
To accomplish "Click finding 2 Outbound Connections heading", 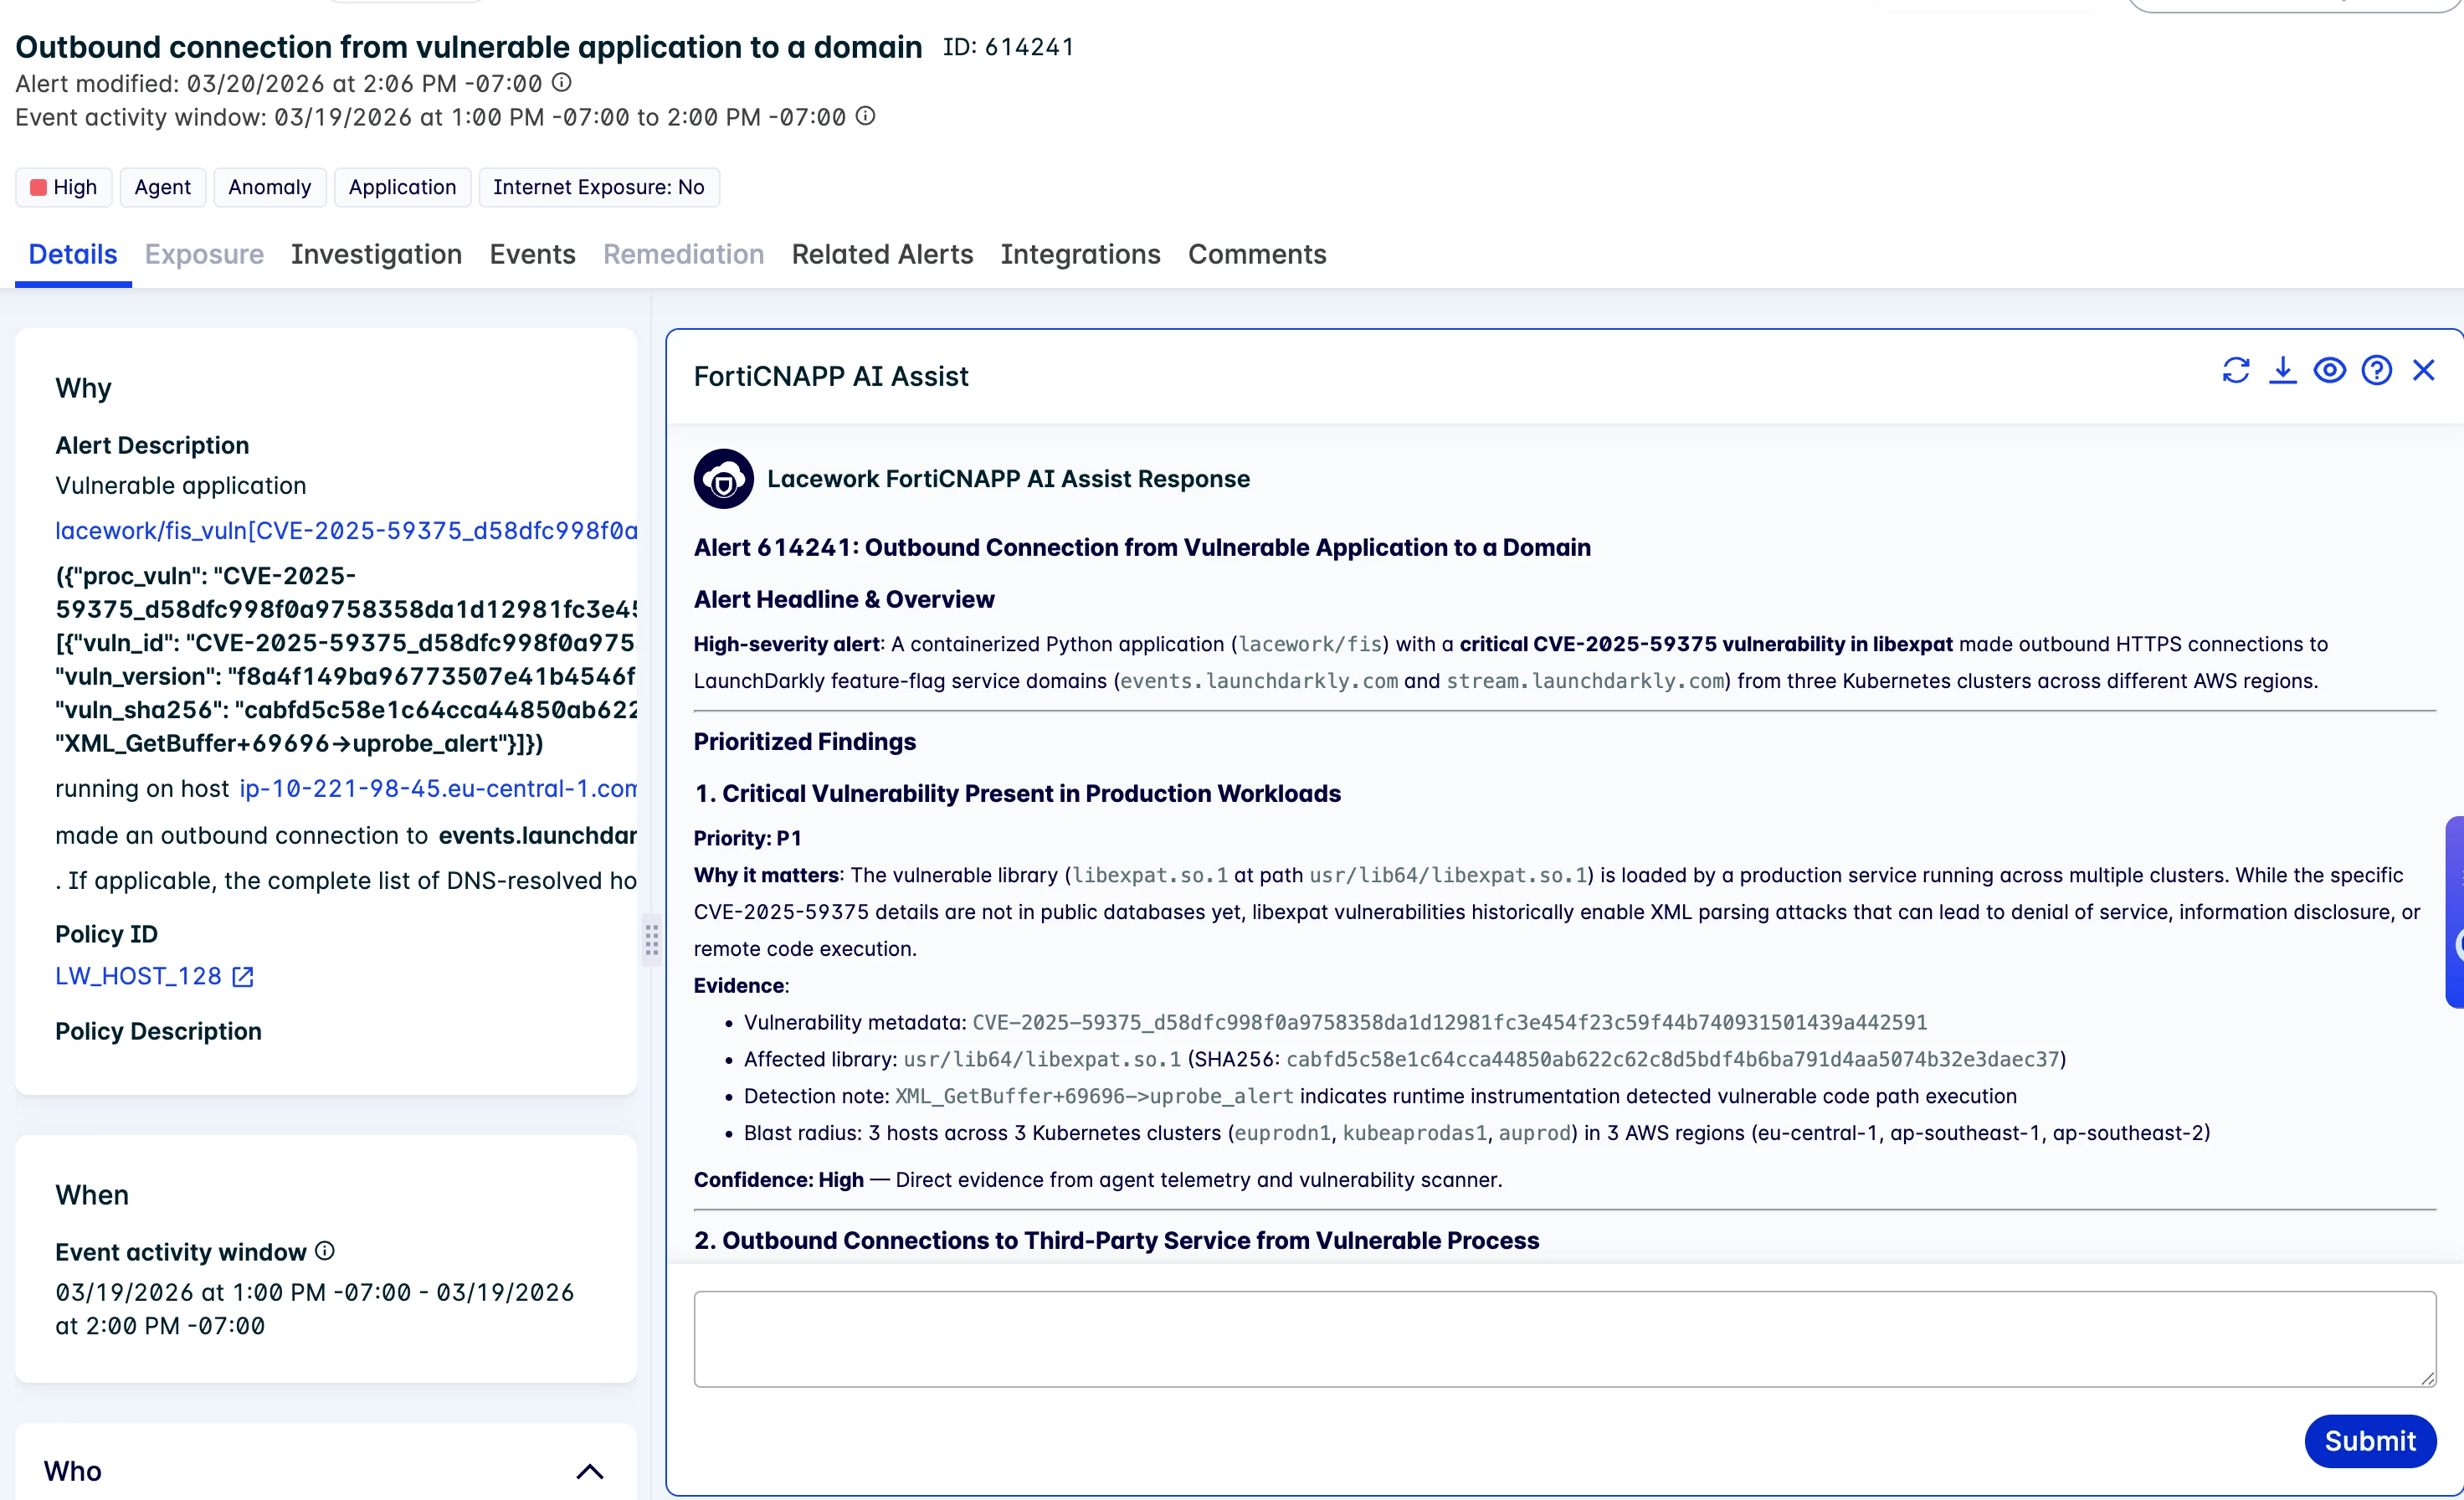I will [x=1117, y=1241].
